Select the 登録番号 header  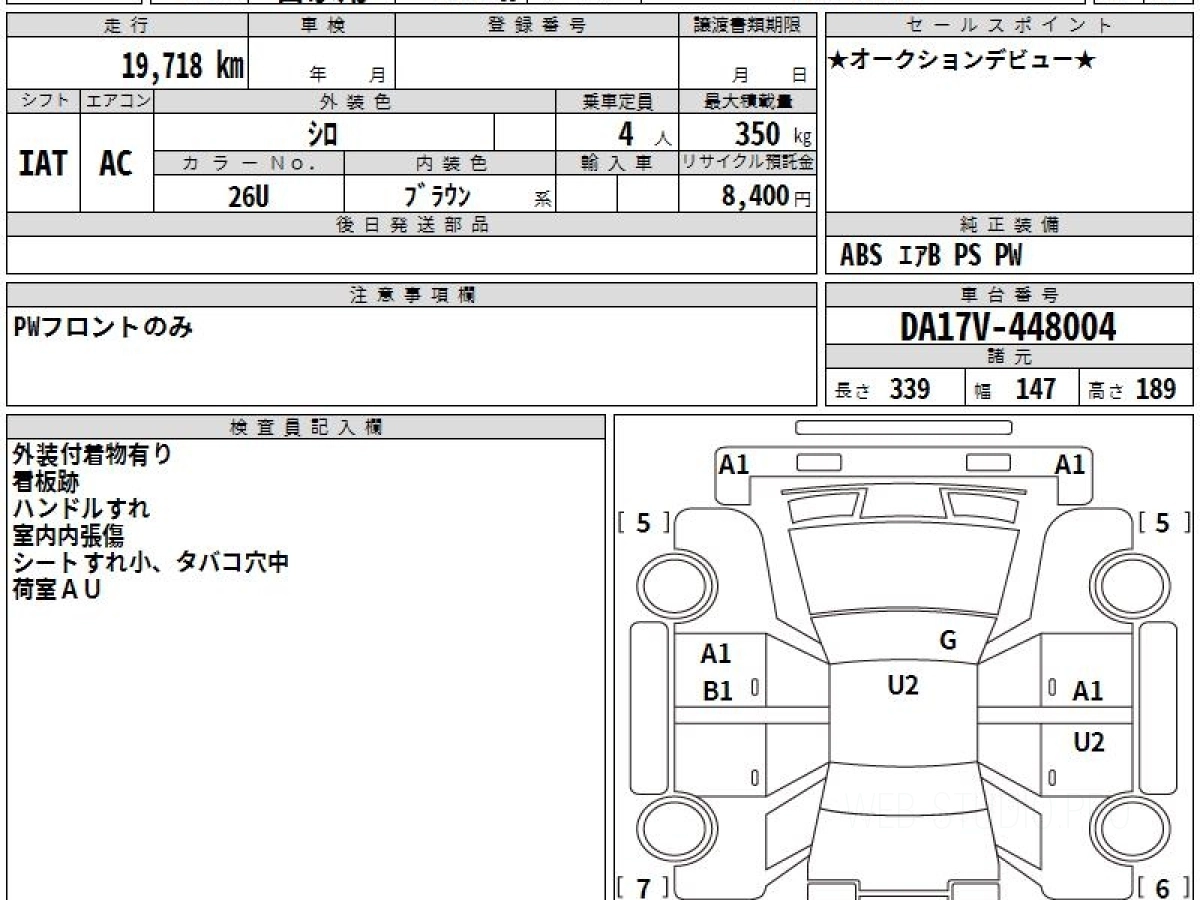click(x=537, y=25)
